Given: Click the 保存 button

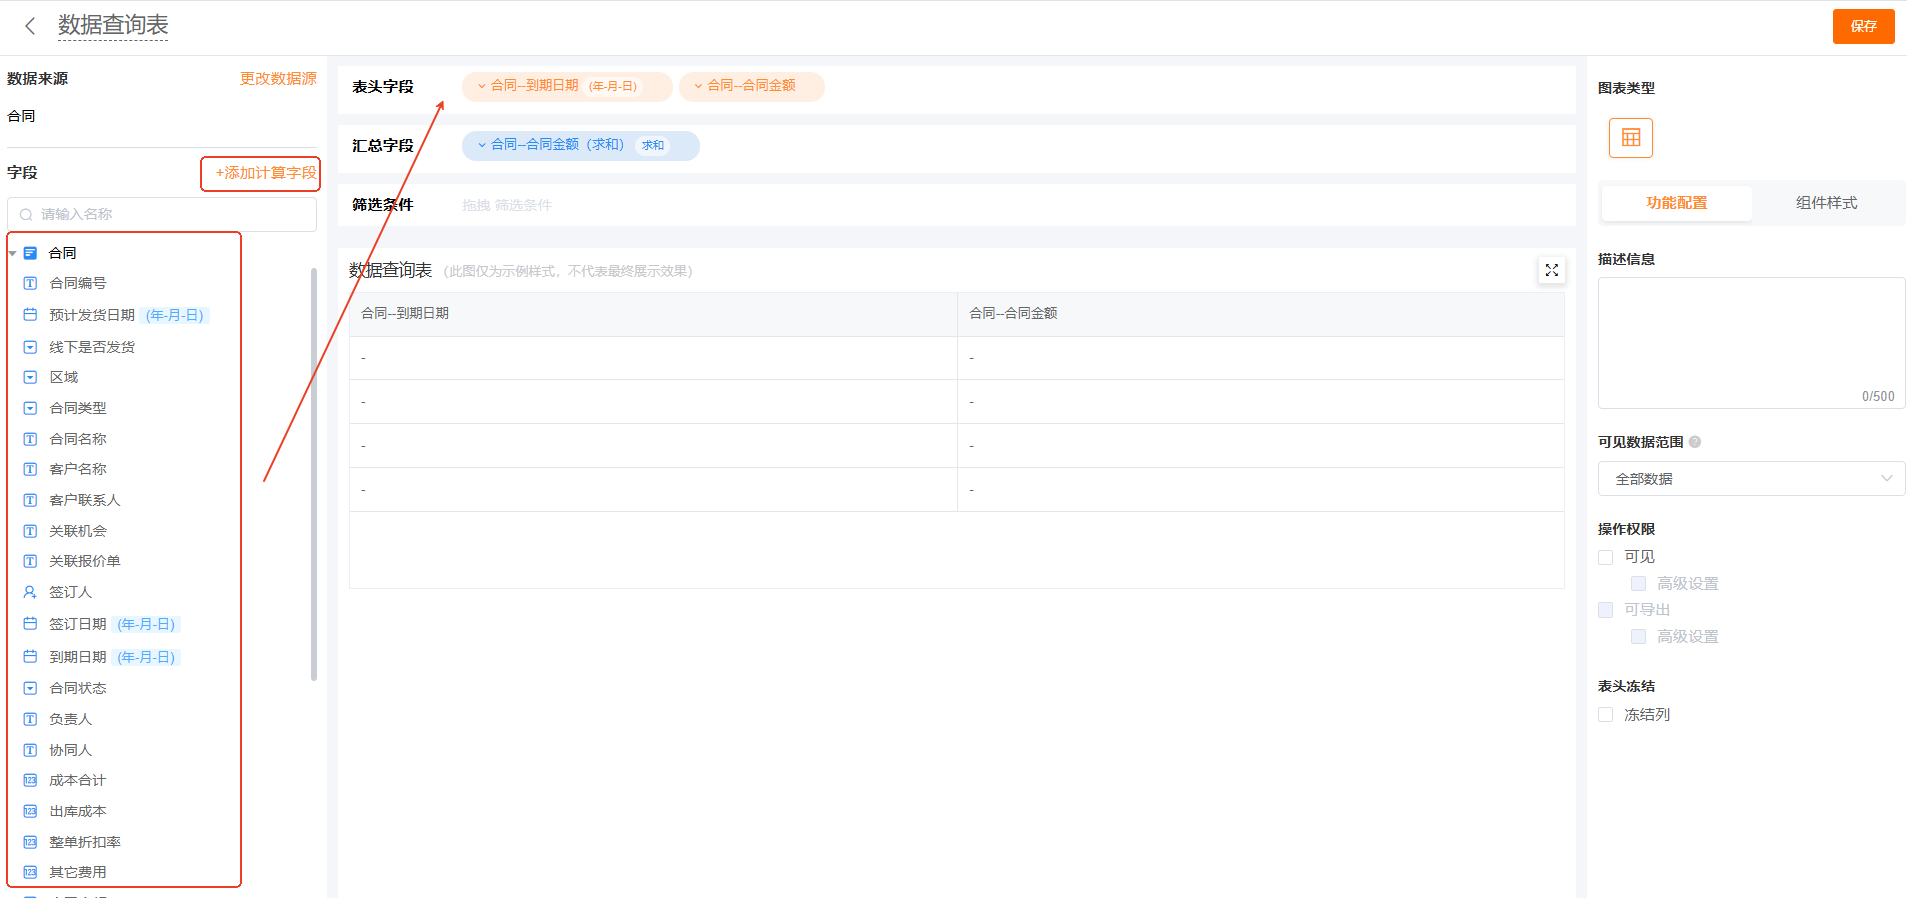Looking at the screenshot, I should [x=1862, y=26].
